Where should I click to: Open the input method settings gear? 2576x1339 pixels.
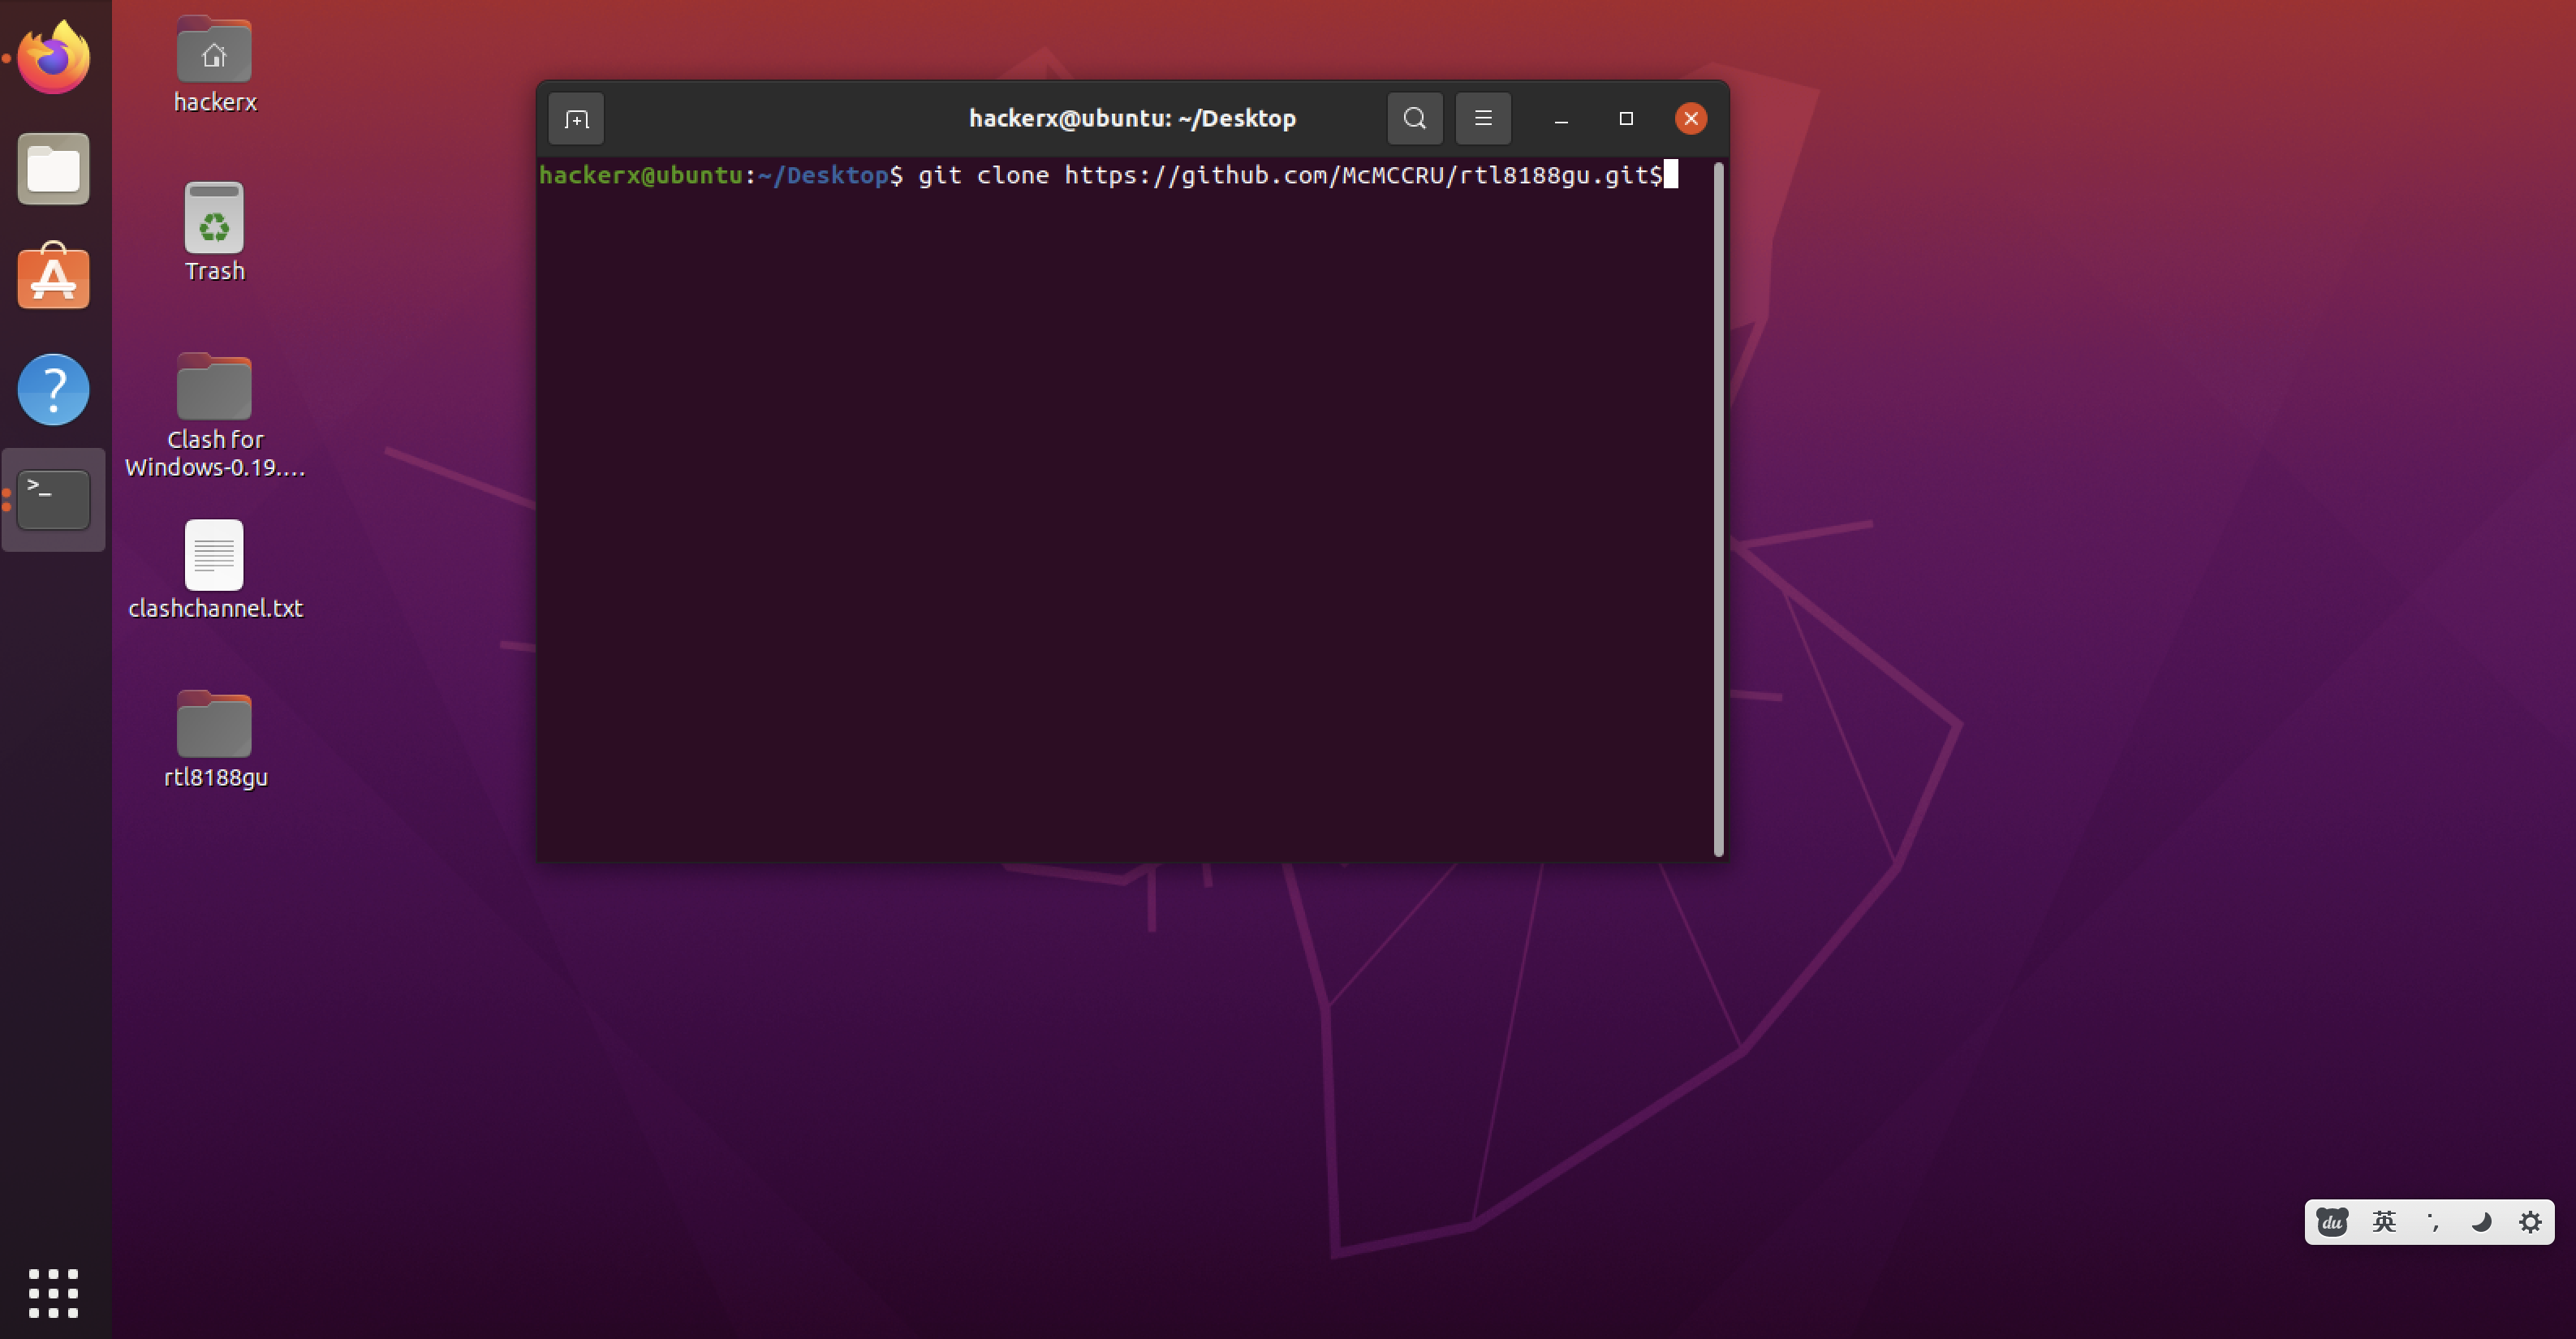[2531, 1222]
